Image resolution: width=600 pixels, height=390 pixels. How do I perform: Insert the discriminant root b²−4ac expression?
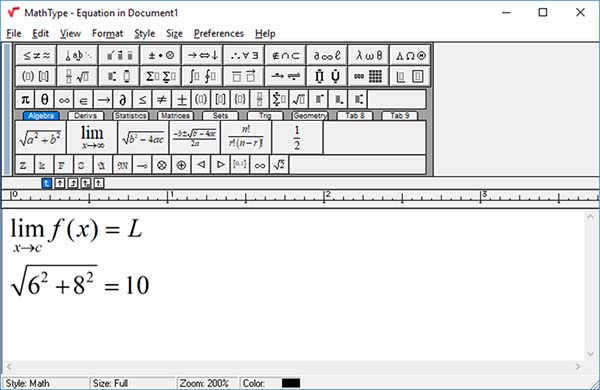tap(143, 138)
